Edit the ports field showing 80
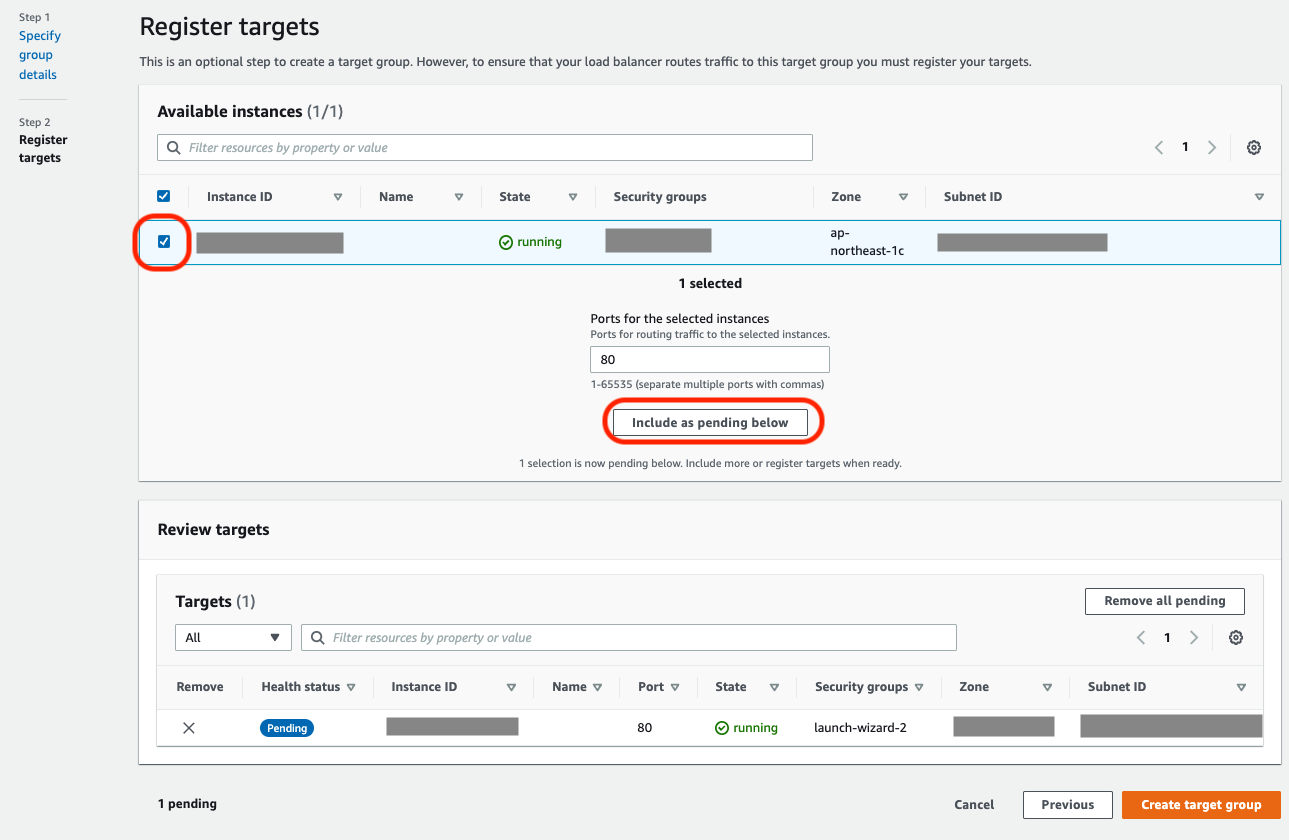This screenshot has width=1289, height=840. 709,359
